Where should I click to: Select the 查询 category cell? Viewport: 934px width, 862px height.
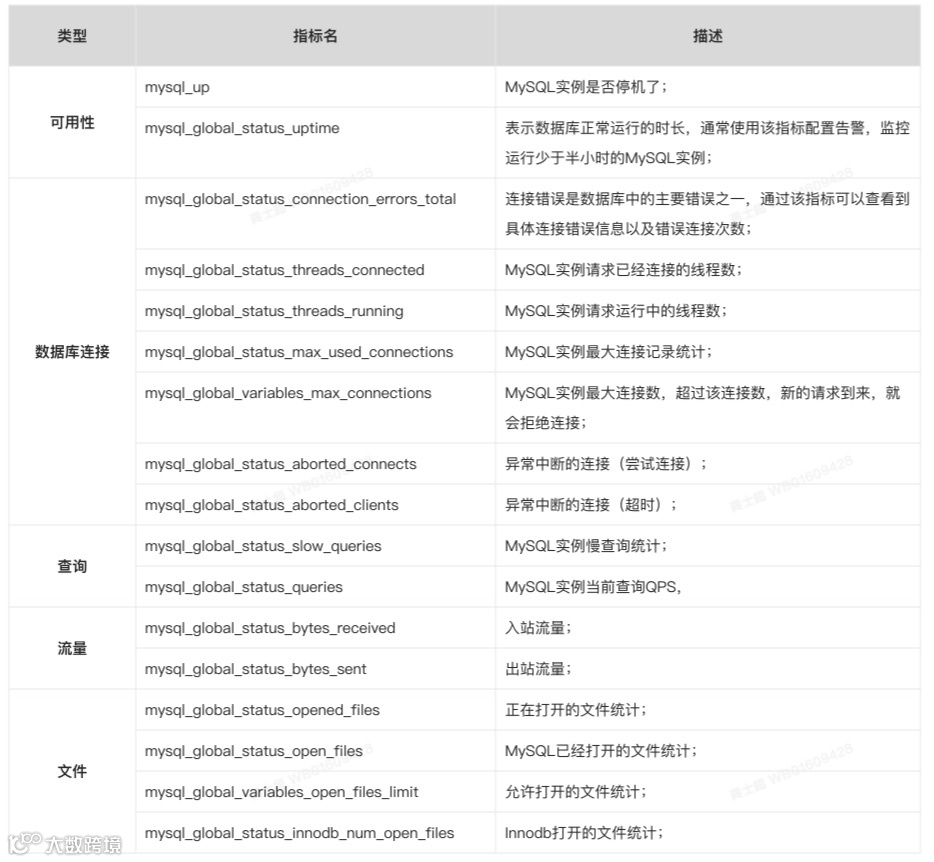[x=72, y=567]
